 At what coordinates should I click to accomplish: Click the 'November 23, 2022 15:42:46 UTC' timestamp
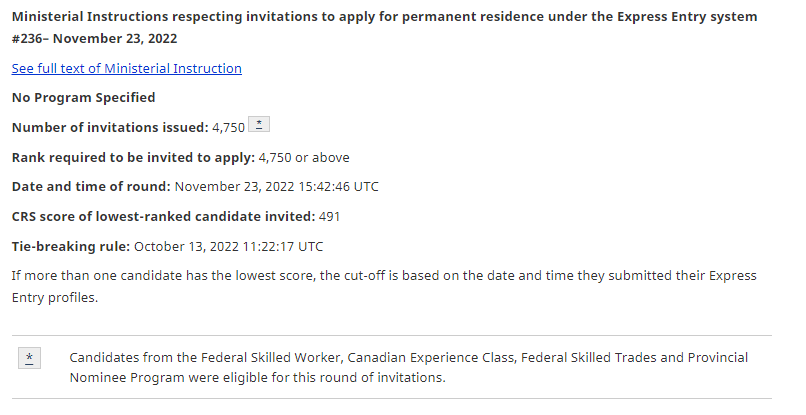277,187
